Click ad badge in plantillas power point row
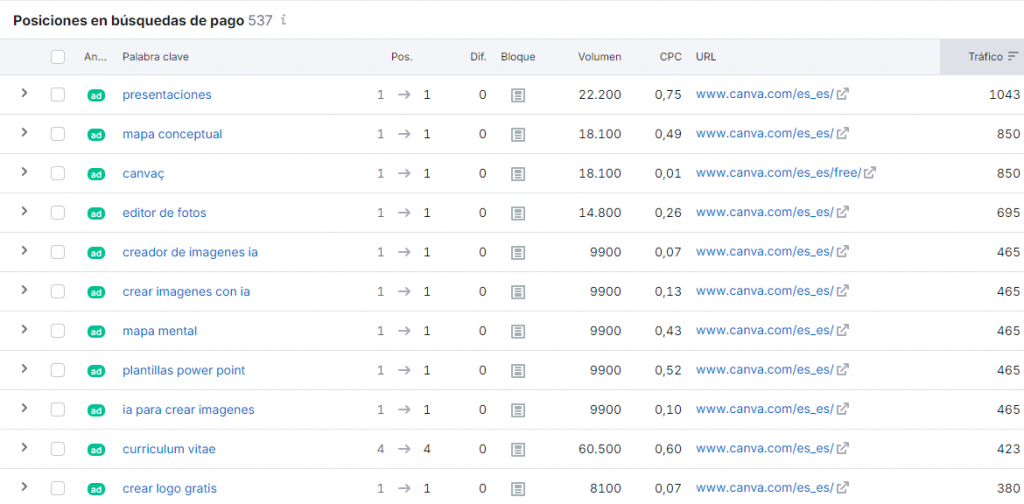This screenshot has height=504, width=1024. 96,371
